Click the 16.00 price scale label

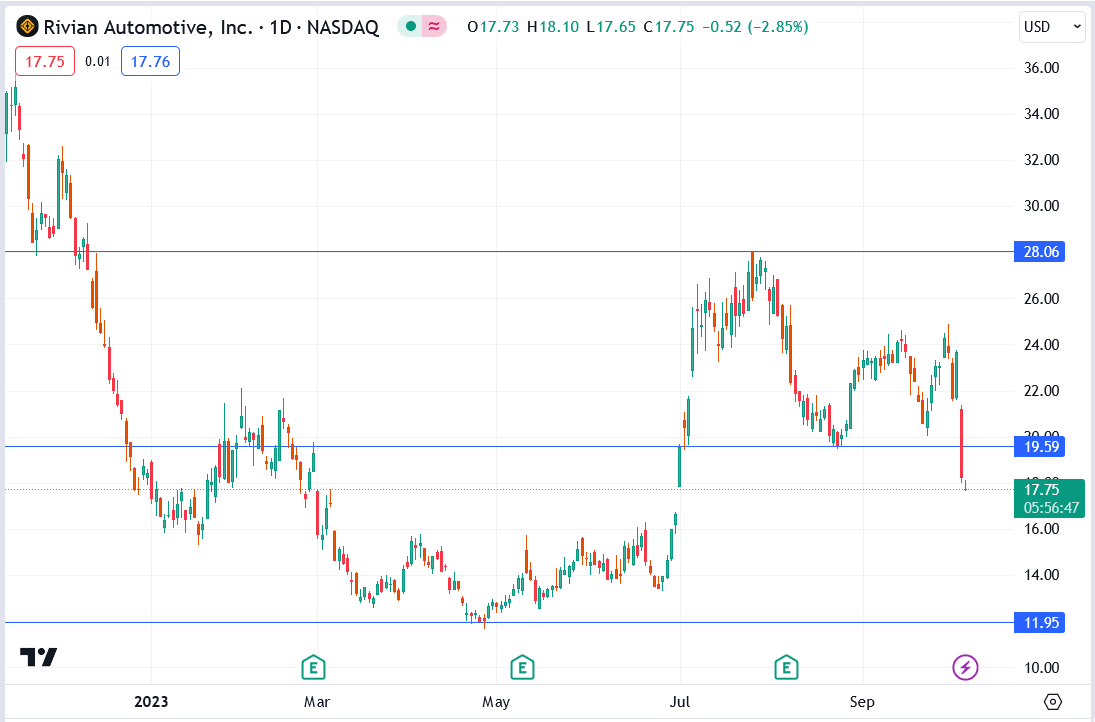(x=1041, y=529)
